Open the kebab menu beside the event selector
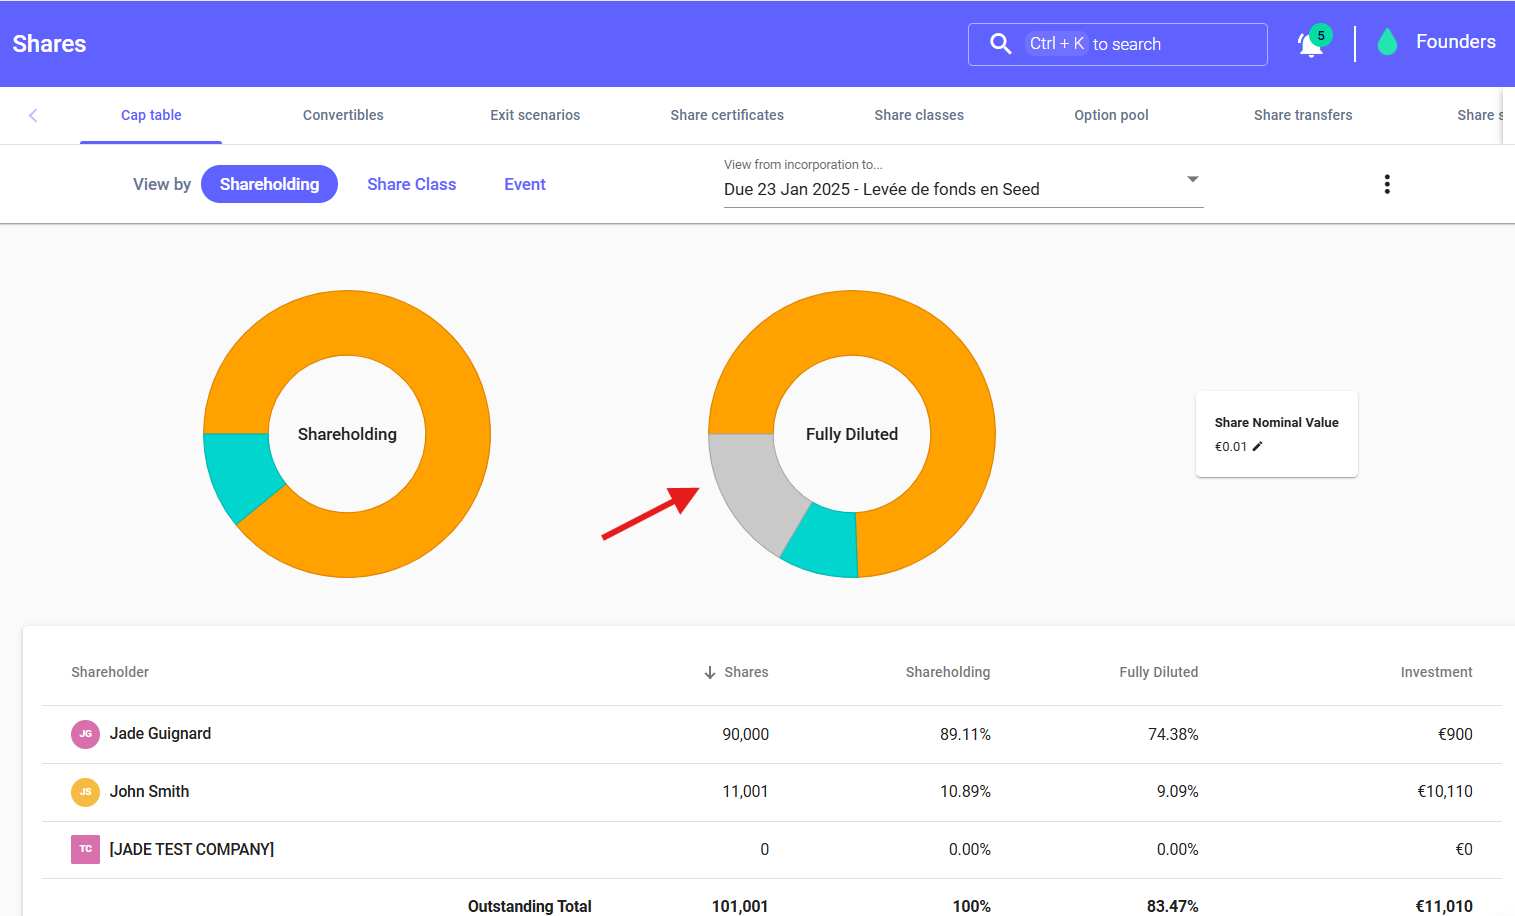The height and width of the screenshot is (916, 1515). click(x=1387, y=184)
